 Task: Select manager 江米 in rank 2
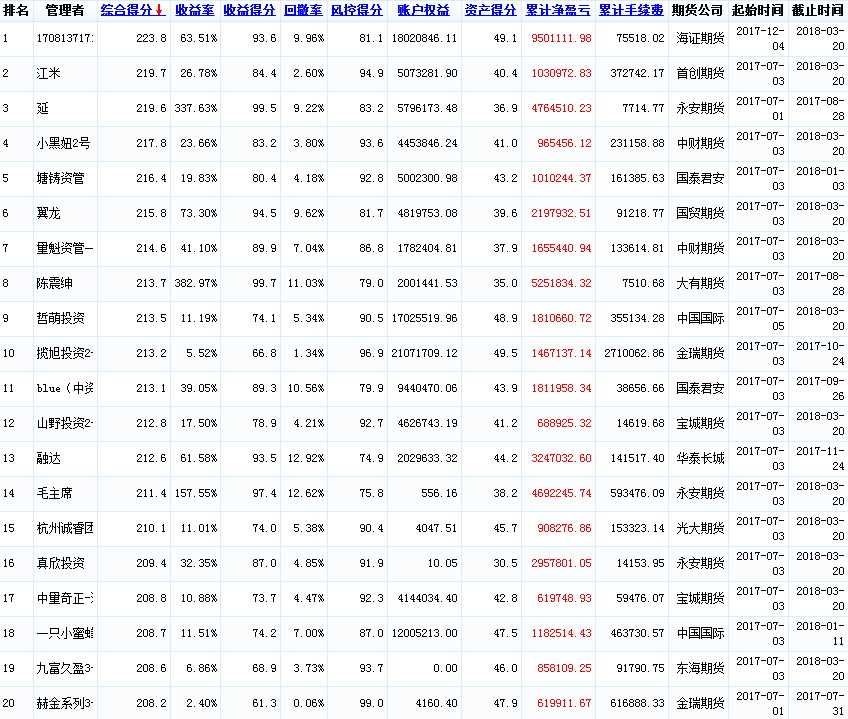click(x=48, y=73)
